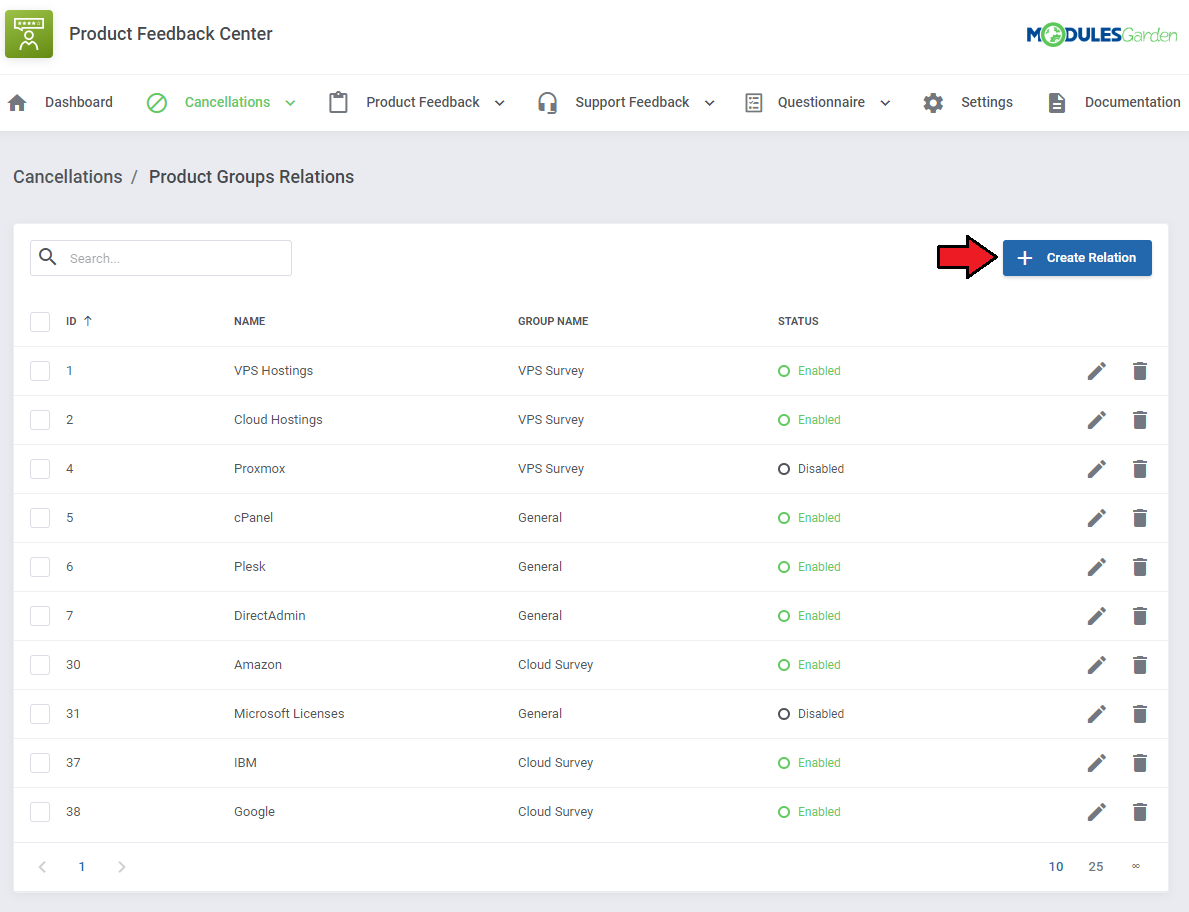This screenshot has width=1189, height=912.
Task: Show 10 entries per page
Action: pos(1056,867)
